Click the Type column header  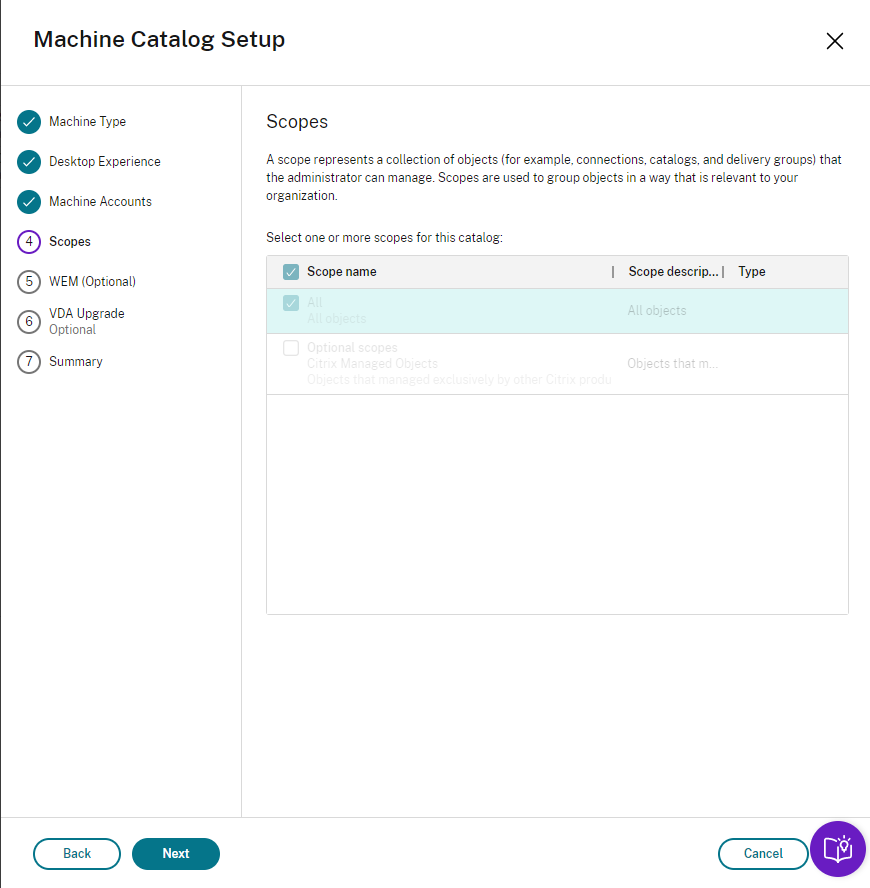pos(752,272)
